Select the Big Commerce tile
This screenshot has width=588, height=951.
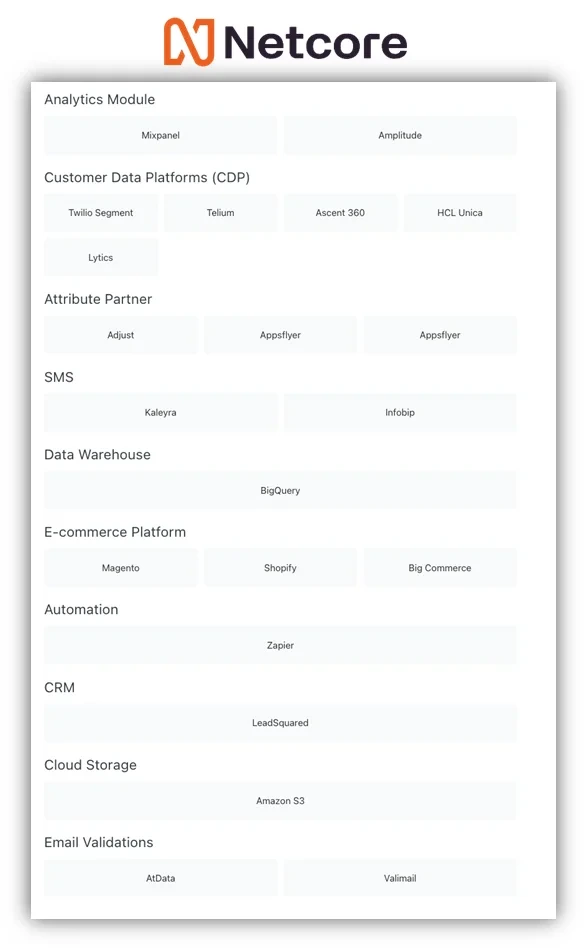440,568
